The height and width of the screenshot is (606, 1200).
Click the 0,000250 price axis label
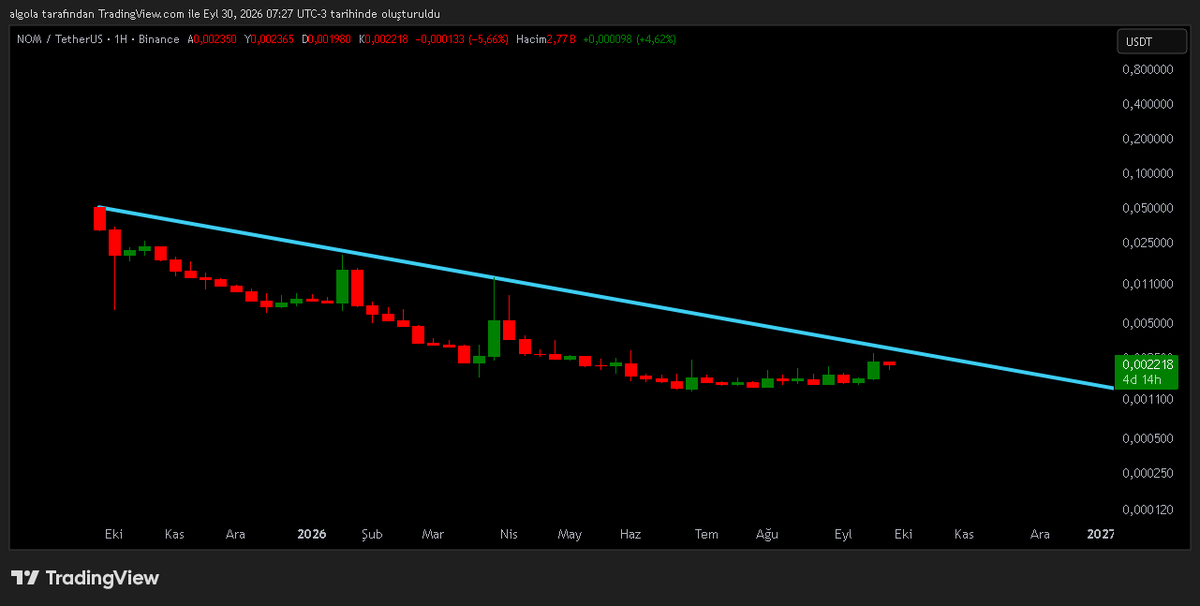[x=1147, y=474]
